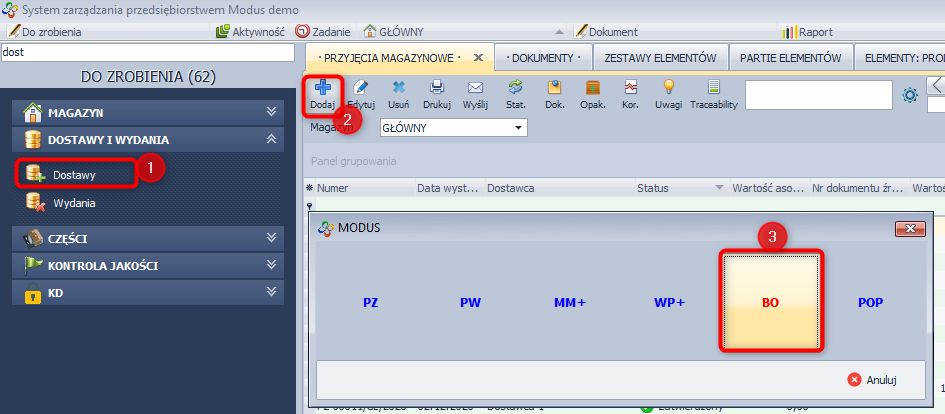Click Anuluj in the MODUS dialog
Viewport: 945px width, 414px height.
(873, 380)
